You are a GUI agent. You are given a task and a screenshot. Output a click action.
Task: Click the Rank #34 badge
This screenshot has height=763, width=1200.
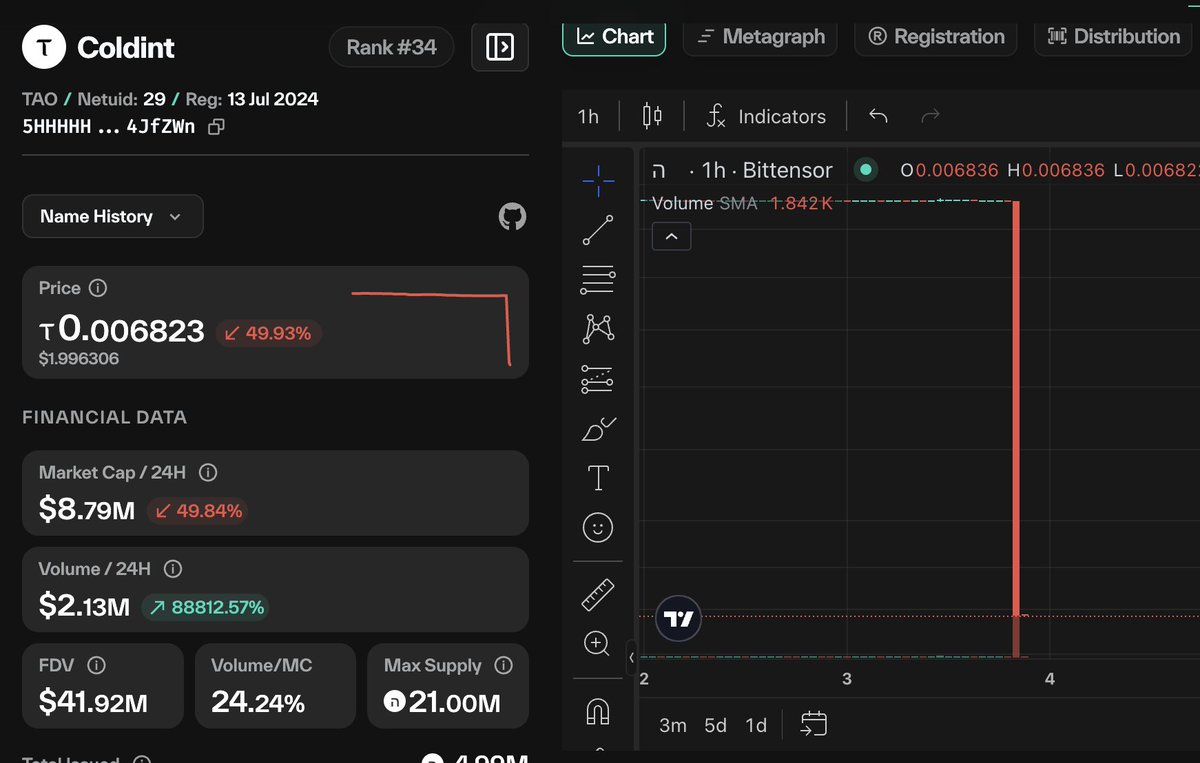pyautogui.click(x=391, y=47)
